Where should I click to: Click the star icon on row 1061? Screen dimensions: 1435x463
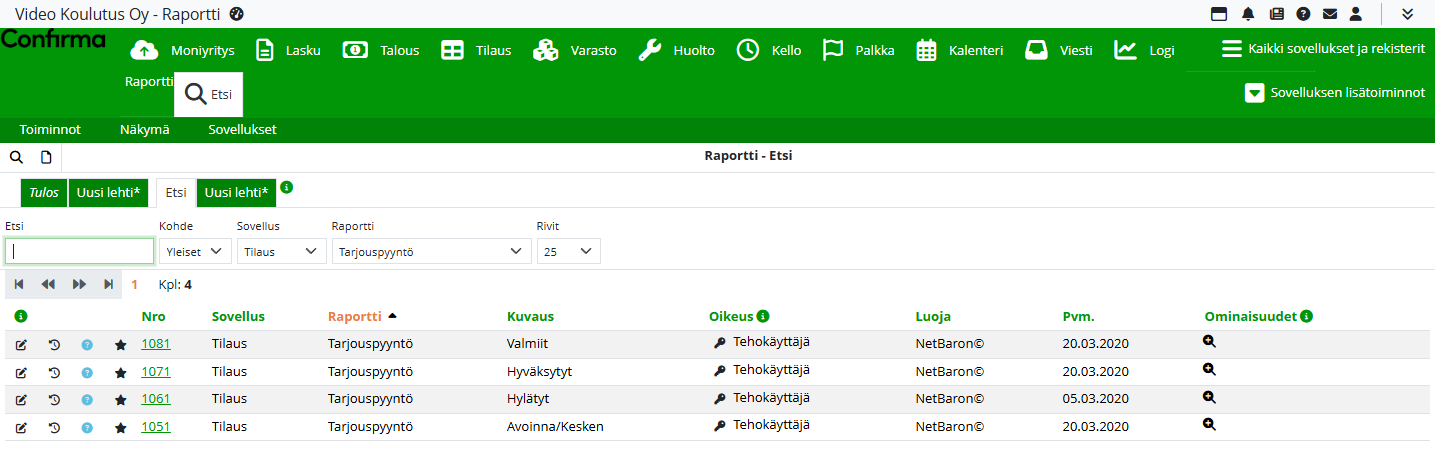121,400
